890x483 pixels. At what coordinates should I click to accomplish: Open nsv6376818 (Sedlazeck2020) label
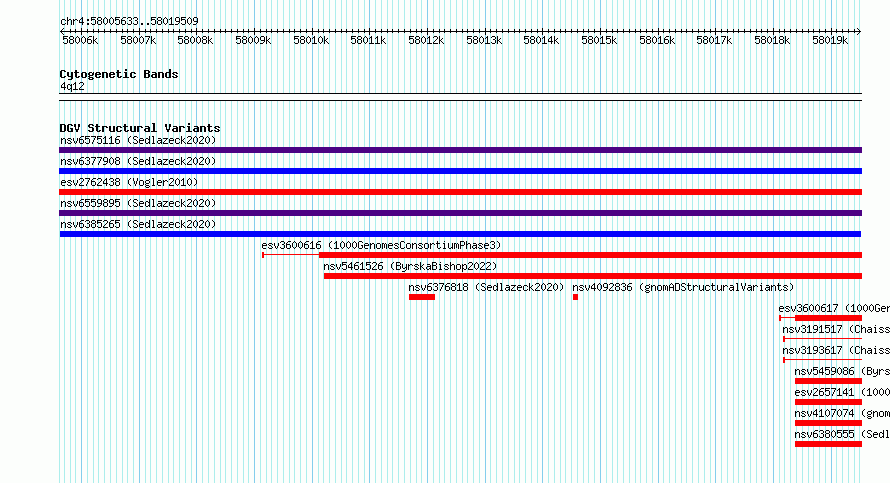pyautogui.click(x=486, y=287)
